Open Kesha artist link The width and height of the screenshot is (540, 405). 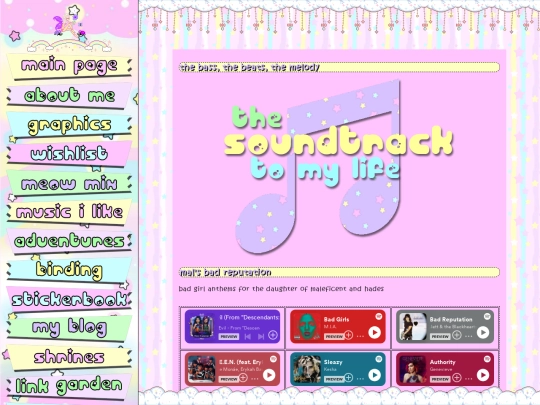tap(330, 369)
